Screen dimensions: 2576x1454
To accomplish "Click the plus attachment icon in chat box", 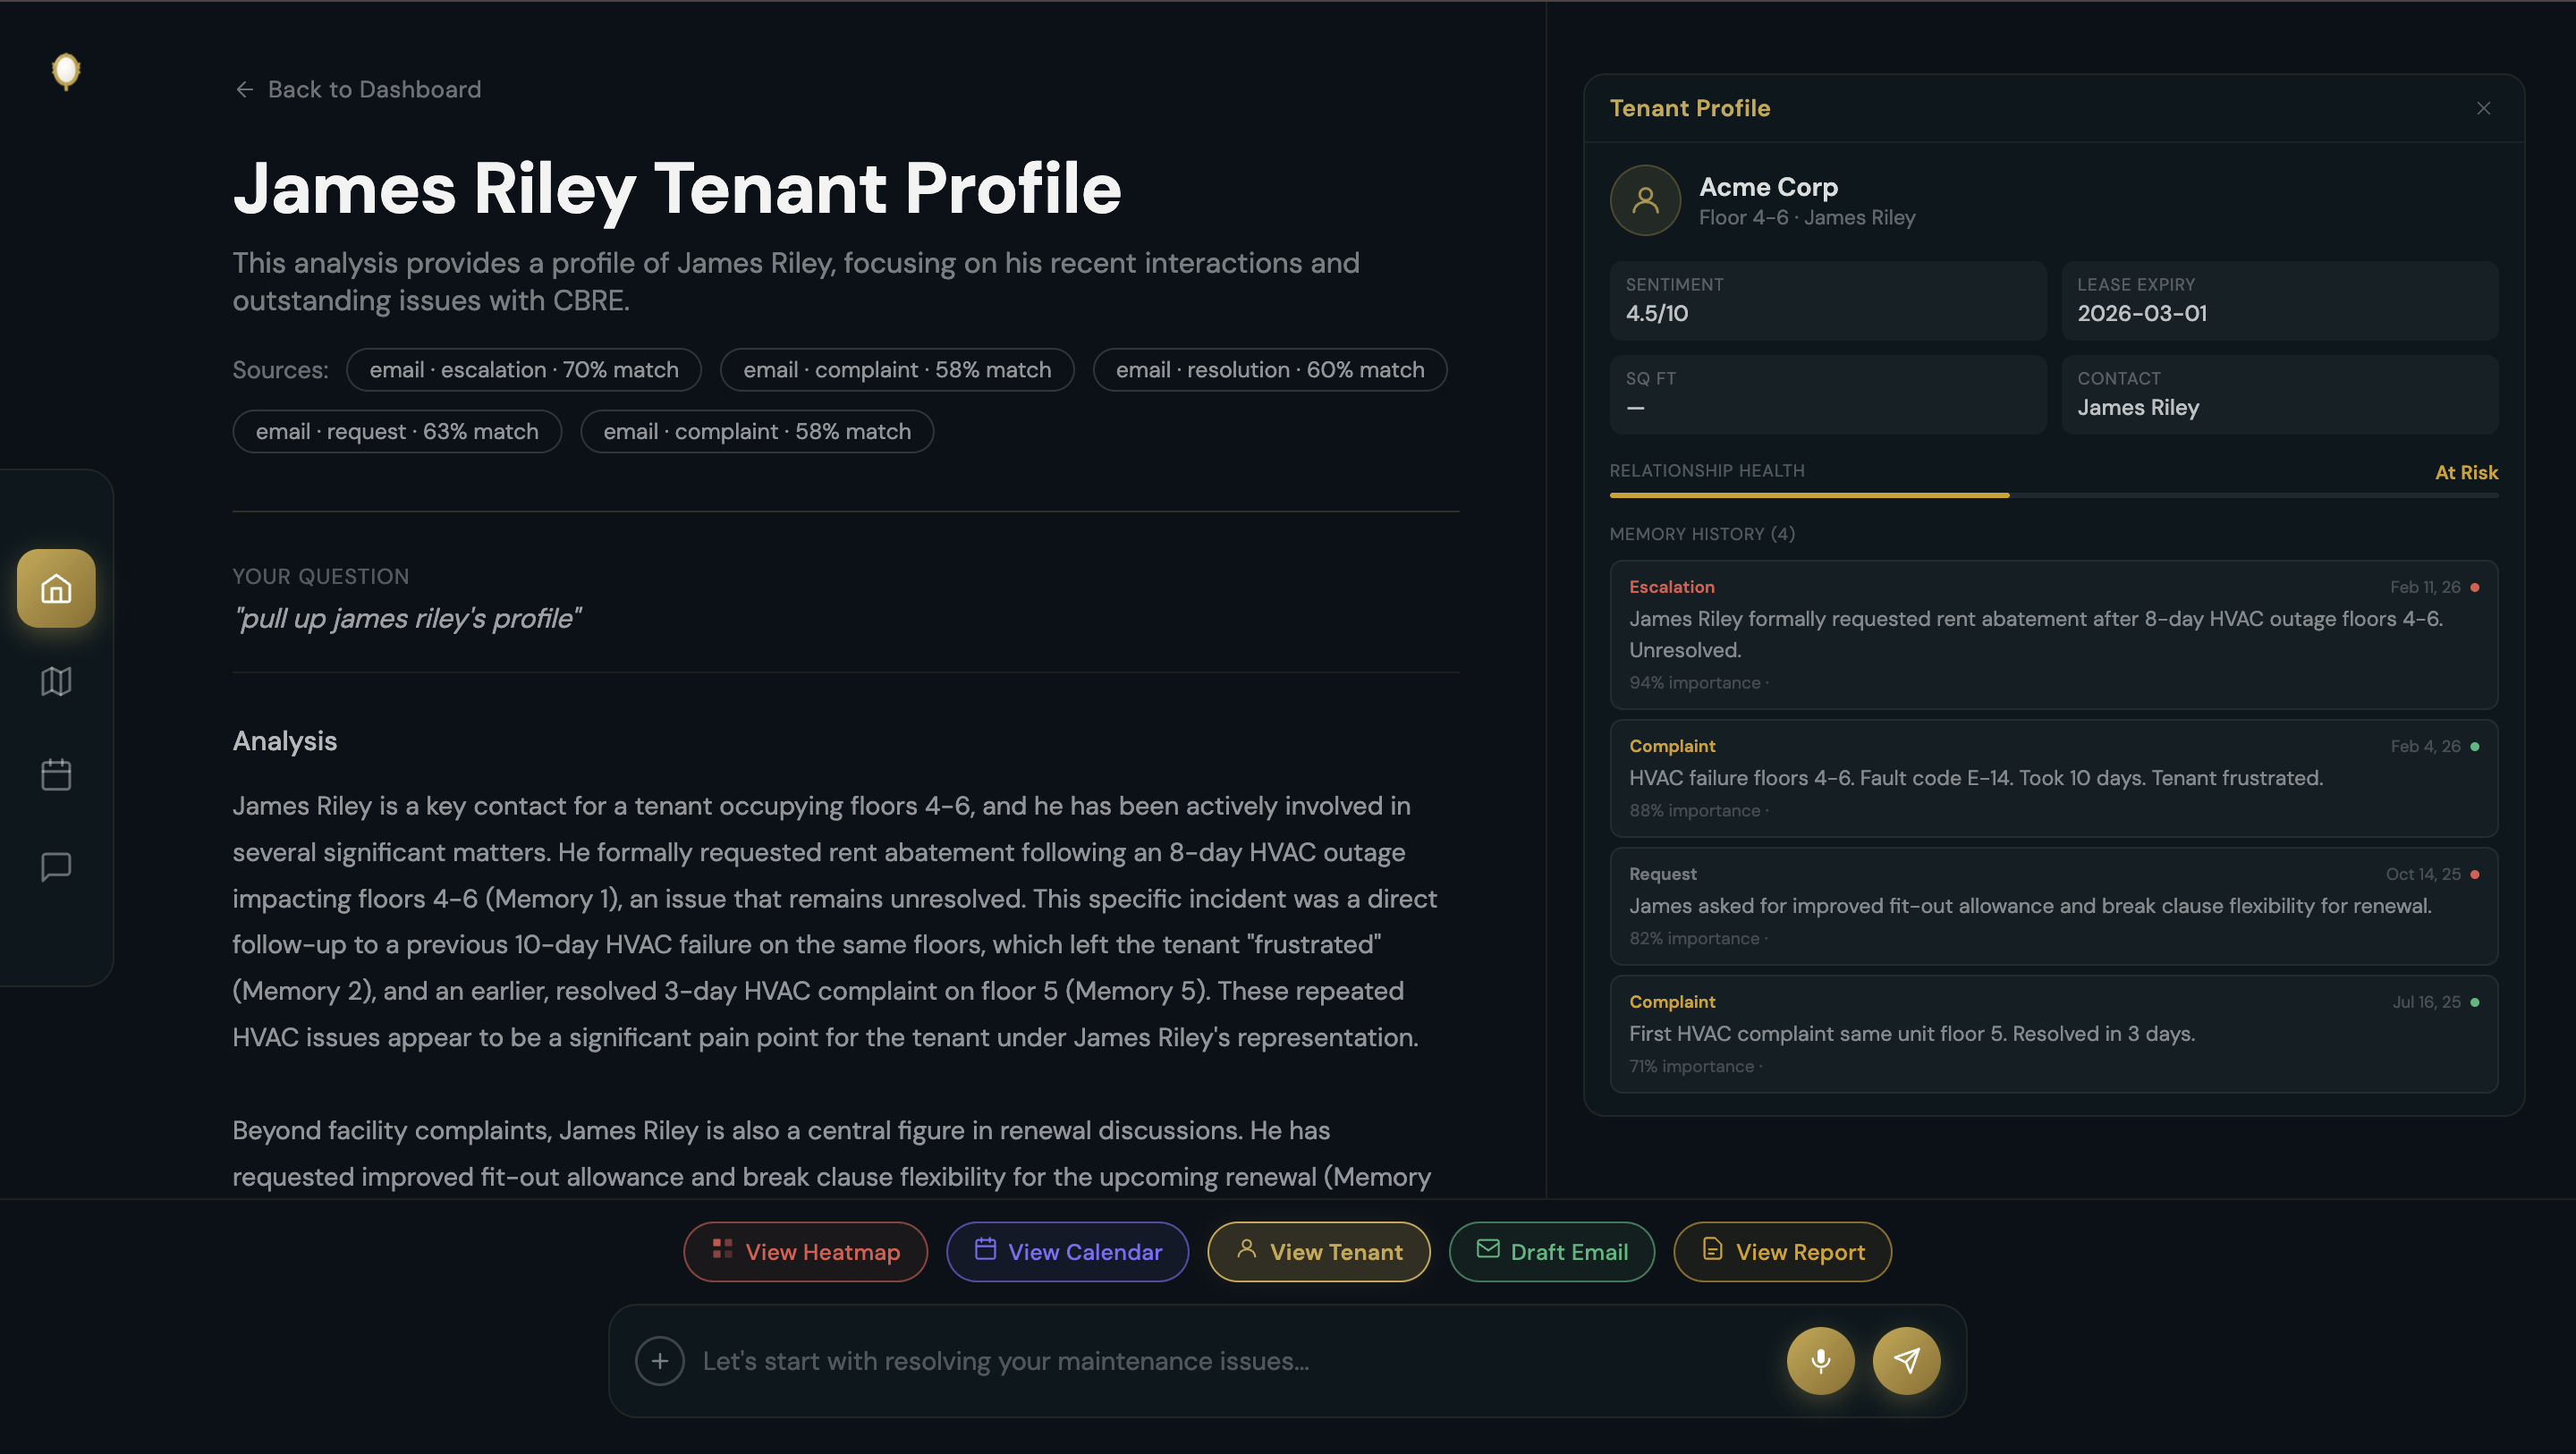I will tap(660, 1361).
